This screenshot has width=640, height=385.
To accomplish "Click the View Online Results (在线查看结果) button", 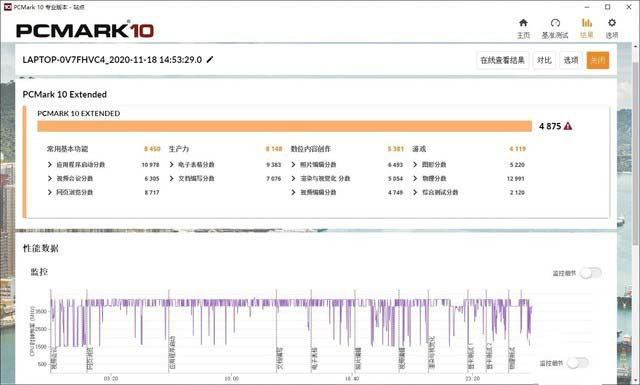I will click(x=502, y=60).
